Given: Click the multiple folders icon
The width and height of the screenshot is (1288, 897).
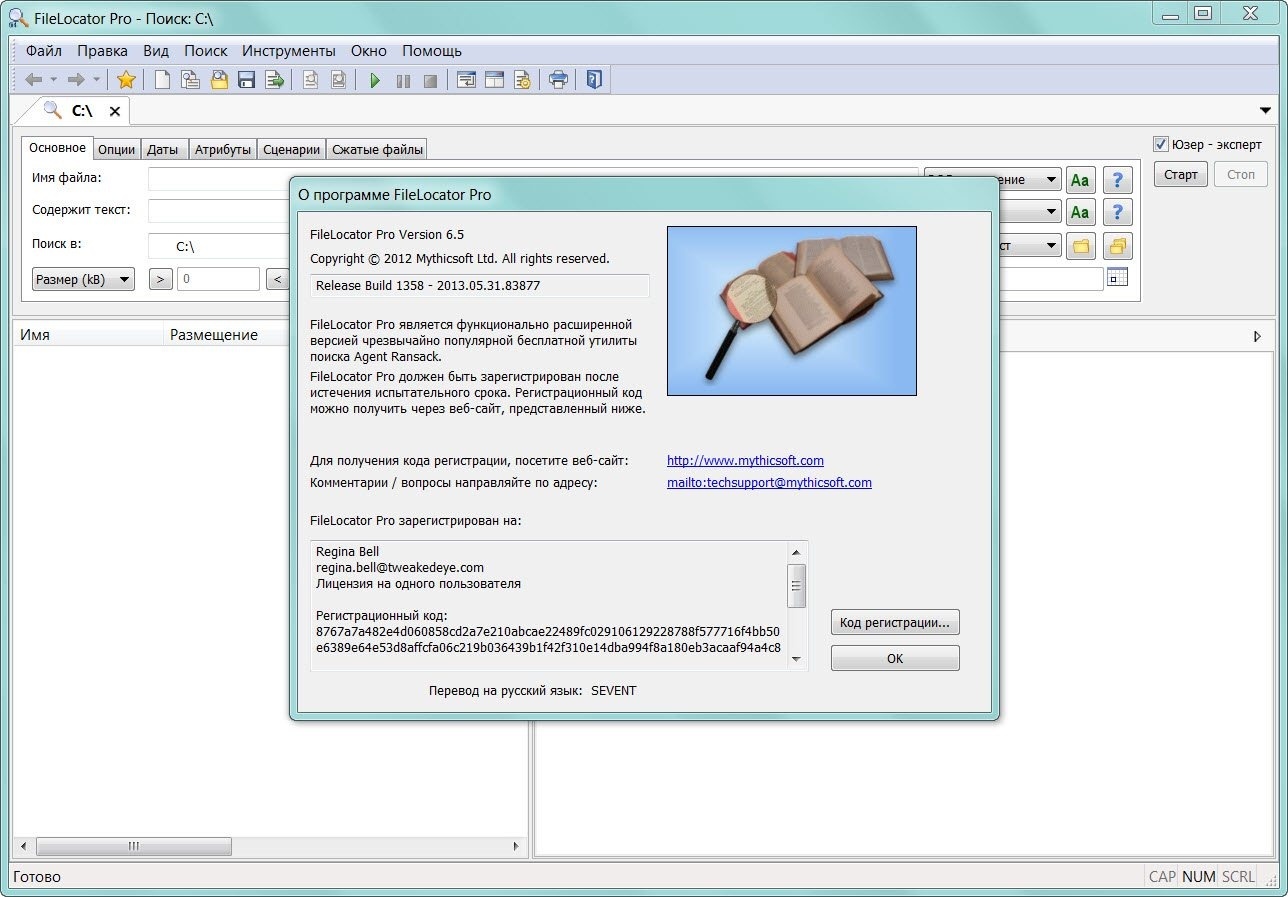Looking at the screenshot, I should pyautogui.click(x=1117, y=246).
